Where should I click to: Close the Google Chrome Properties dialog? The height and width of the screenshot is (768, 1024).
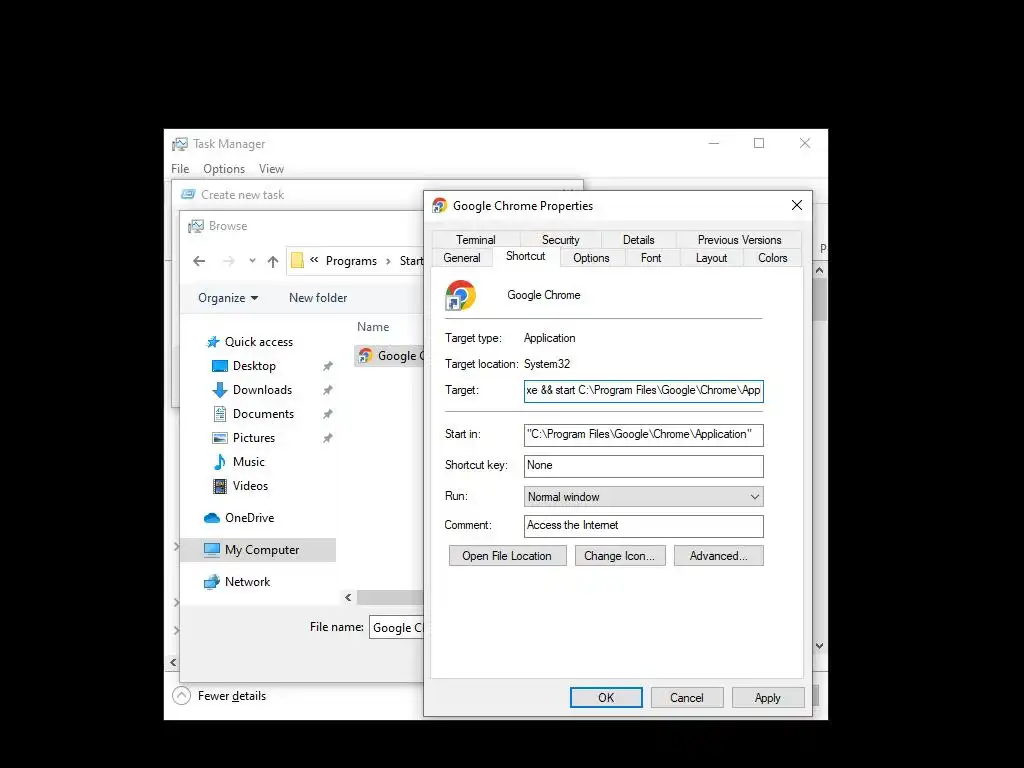click(797, 205)
